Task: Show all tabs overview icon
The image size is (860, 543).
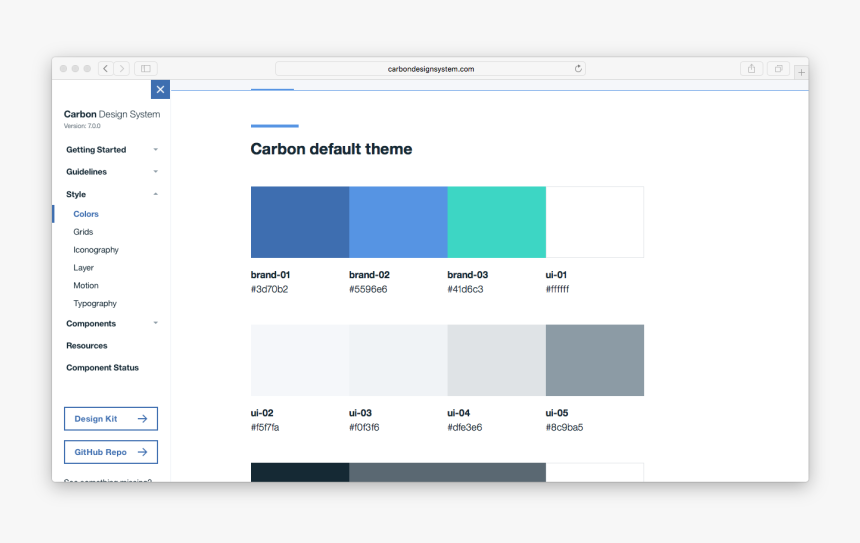Action: [x=778, y=69]
